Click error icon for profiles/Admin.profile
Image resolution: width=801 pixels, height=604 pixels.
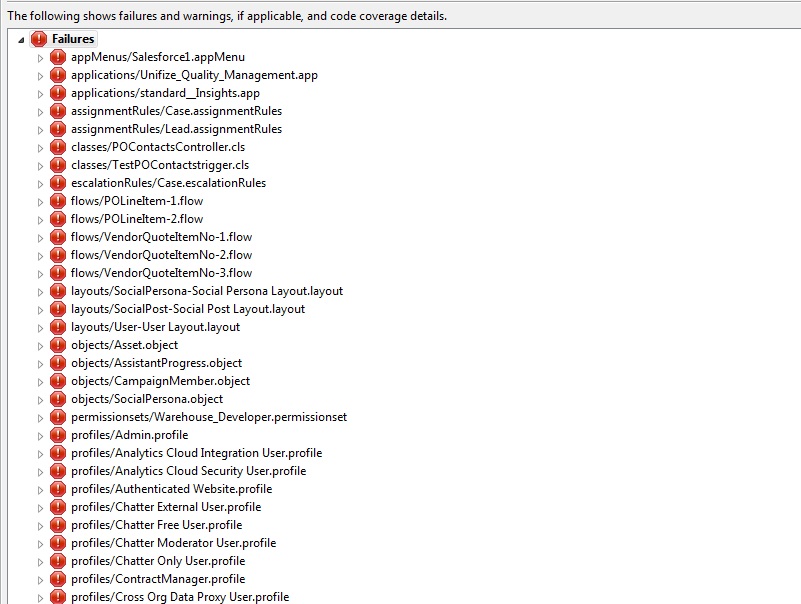[x=58, y=435]
